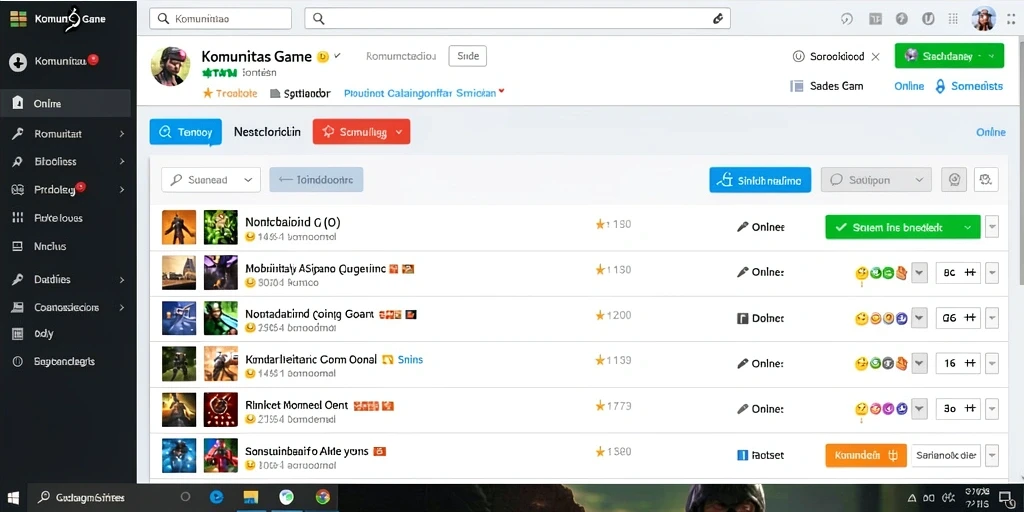Click the pencil icon in search bar
1024x512 pixels.
pos(717,19)
